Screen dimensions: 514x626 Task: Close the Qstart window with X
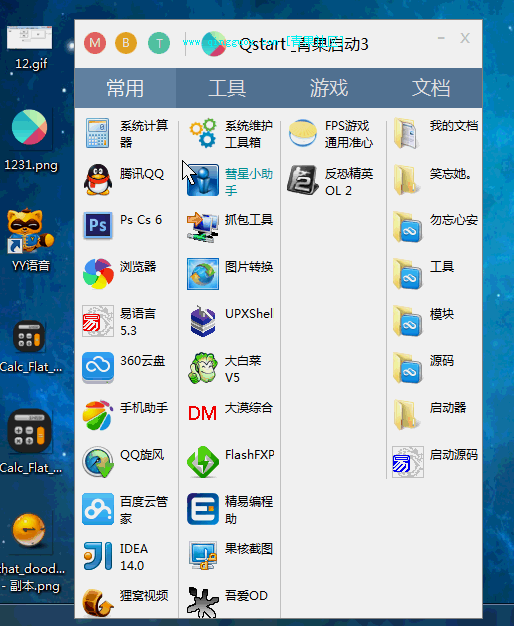(x=465, y=38)
